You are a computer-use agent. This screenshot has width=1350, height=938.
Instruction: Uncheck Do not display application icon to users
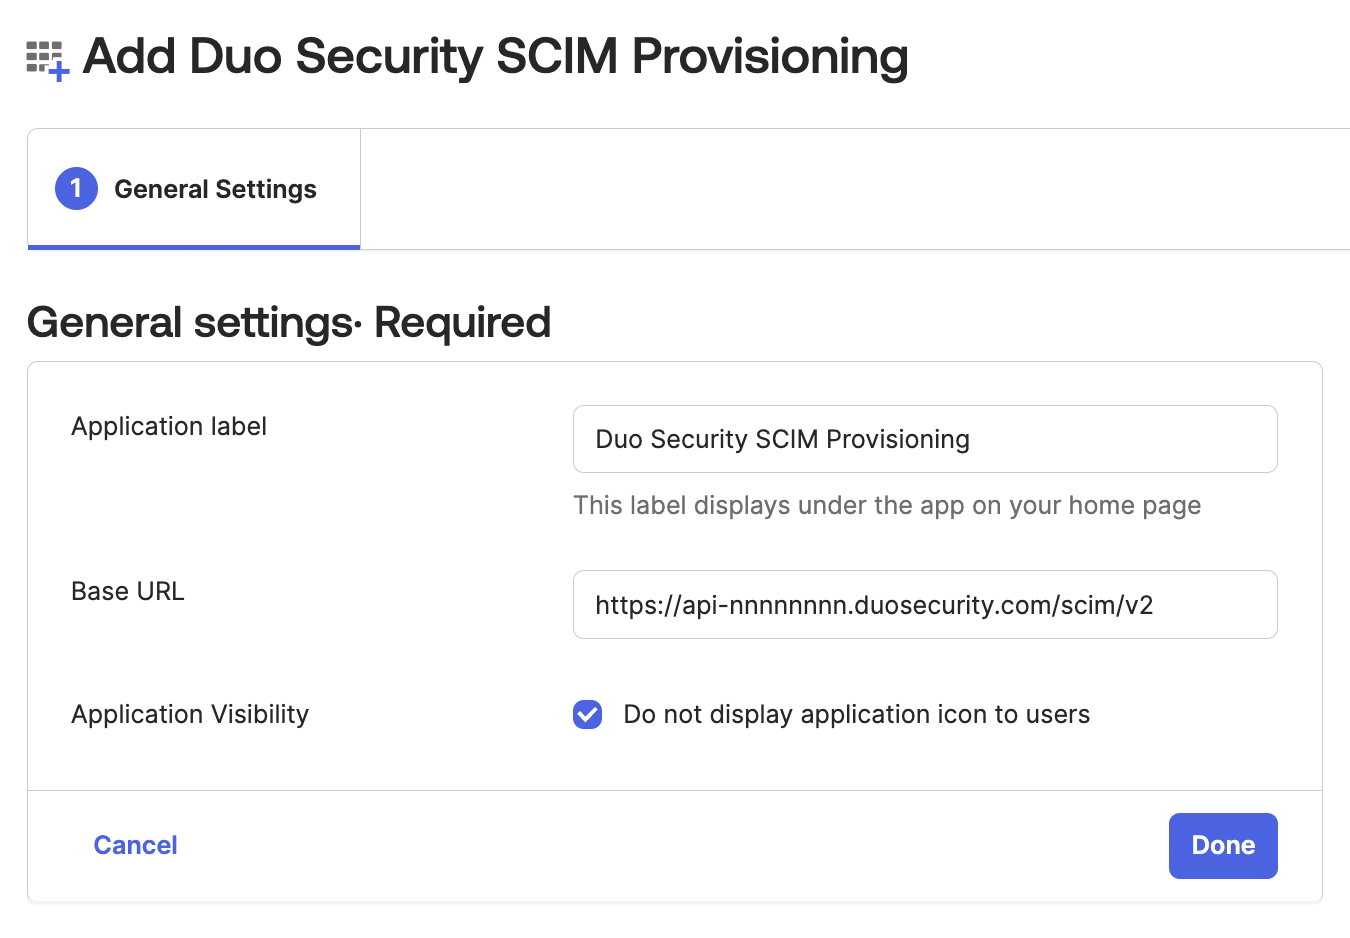point(587,714)
